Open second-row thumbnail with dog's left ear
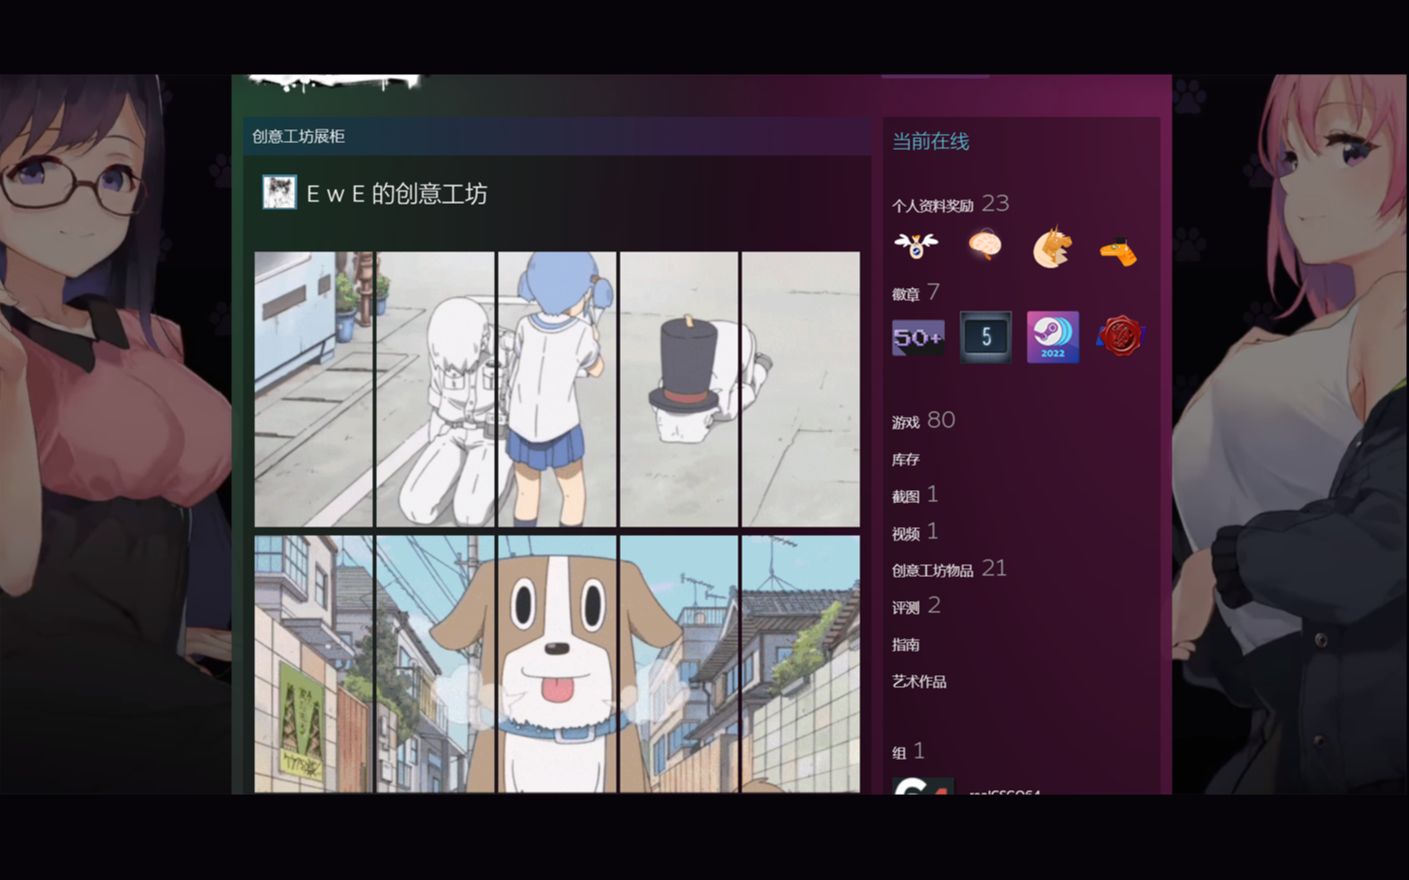 click(x=435, y=664)
